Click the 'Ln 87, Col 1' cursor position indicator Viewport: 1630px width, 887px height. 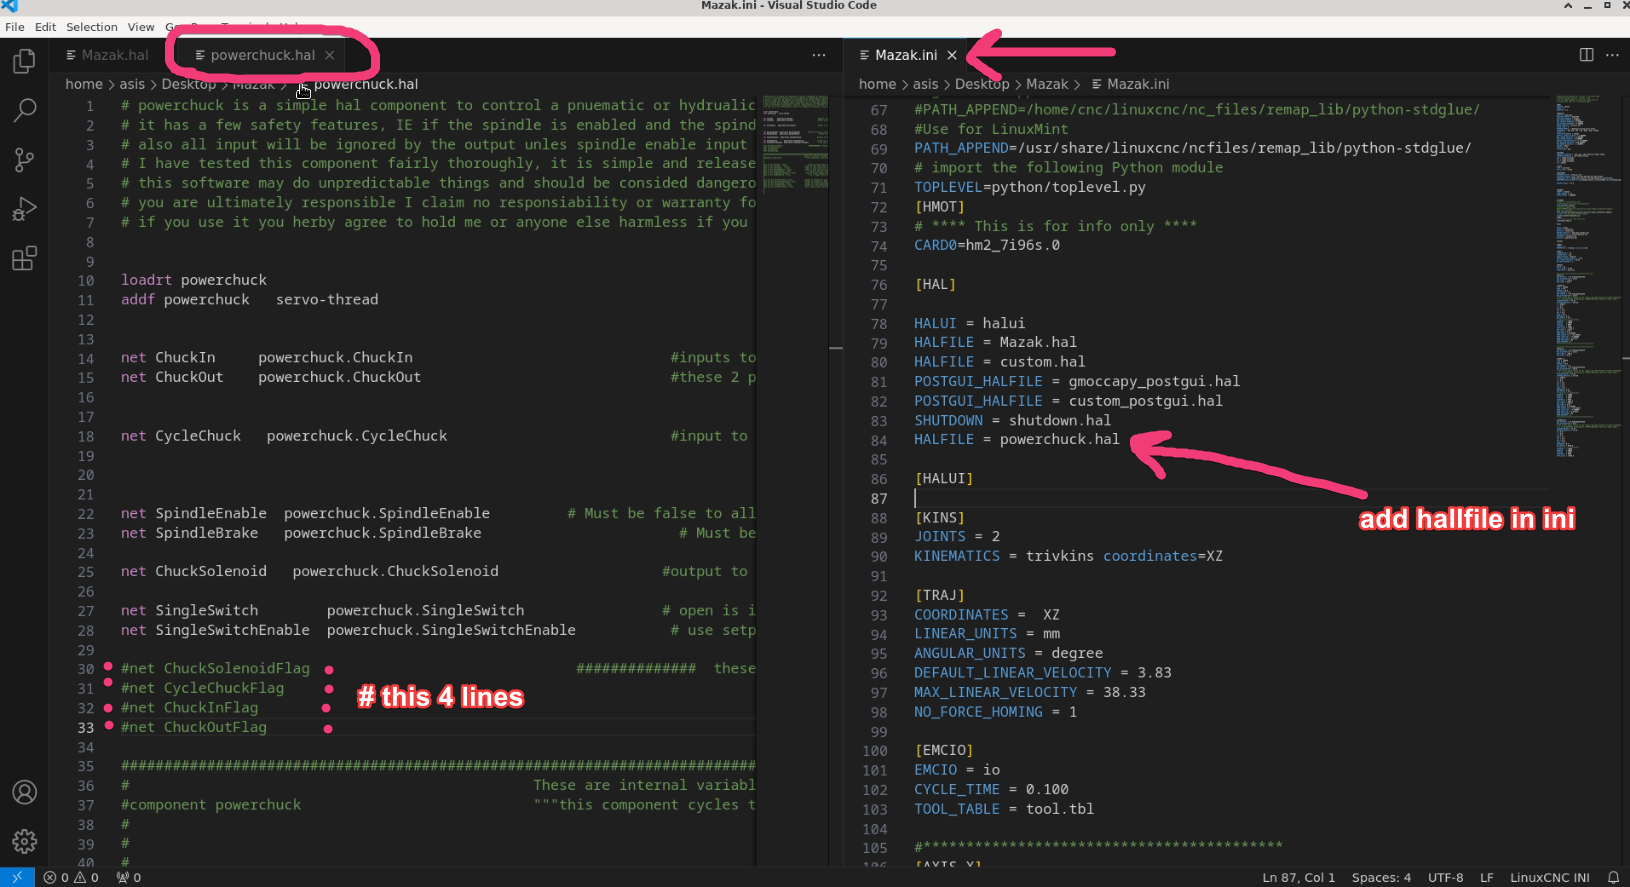1298,877
